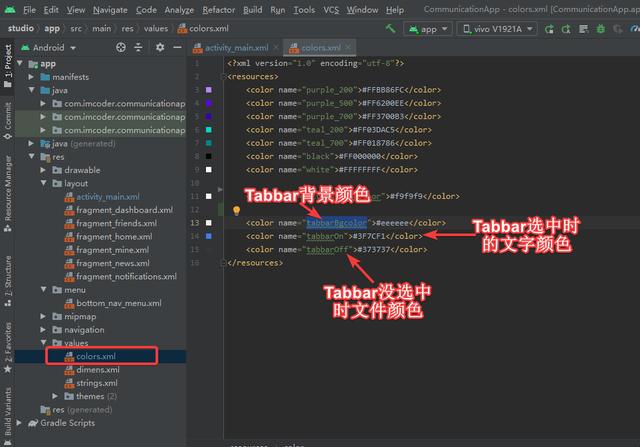Click the Debug bug icon
This screenshot has height=447, width=640.
[x=600, y=29]
